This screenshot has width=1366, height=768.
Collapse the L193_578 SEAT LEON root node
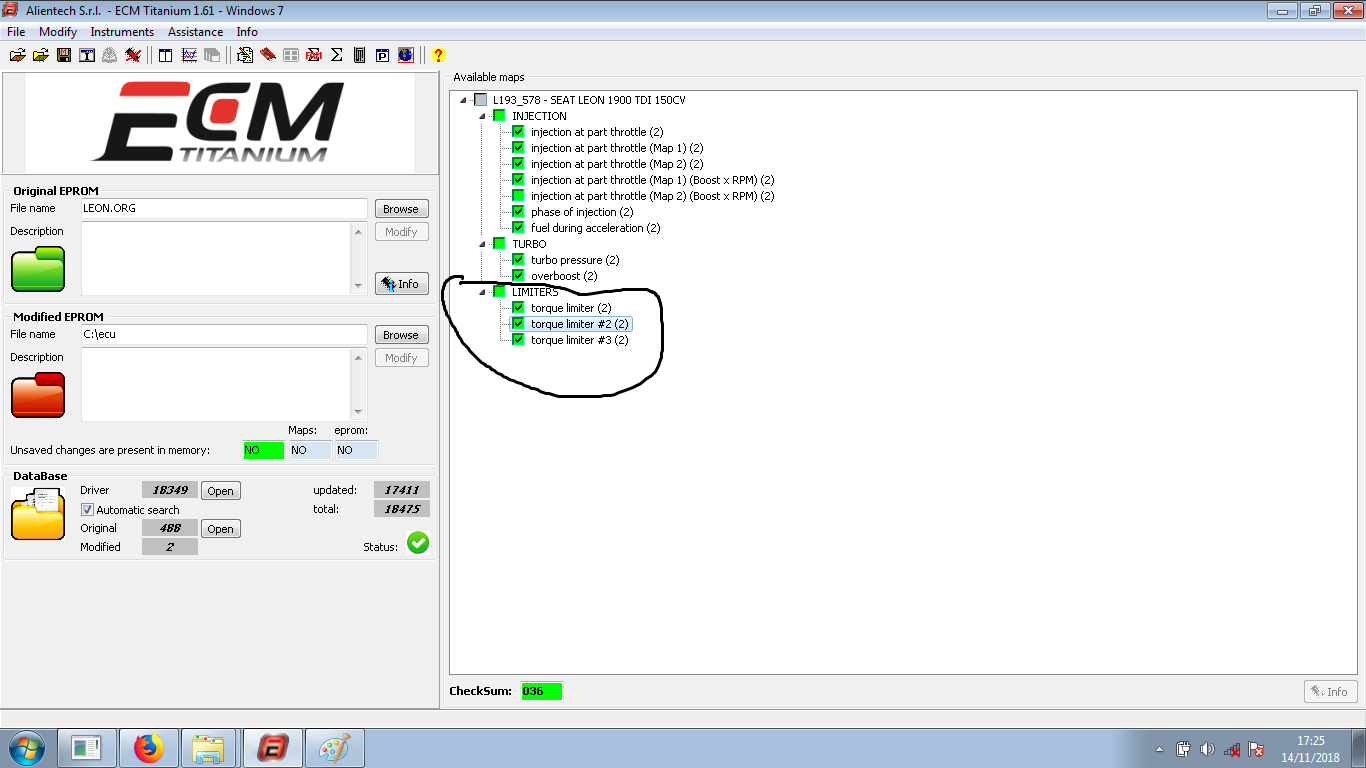(463, 100)
